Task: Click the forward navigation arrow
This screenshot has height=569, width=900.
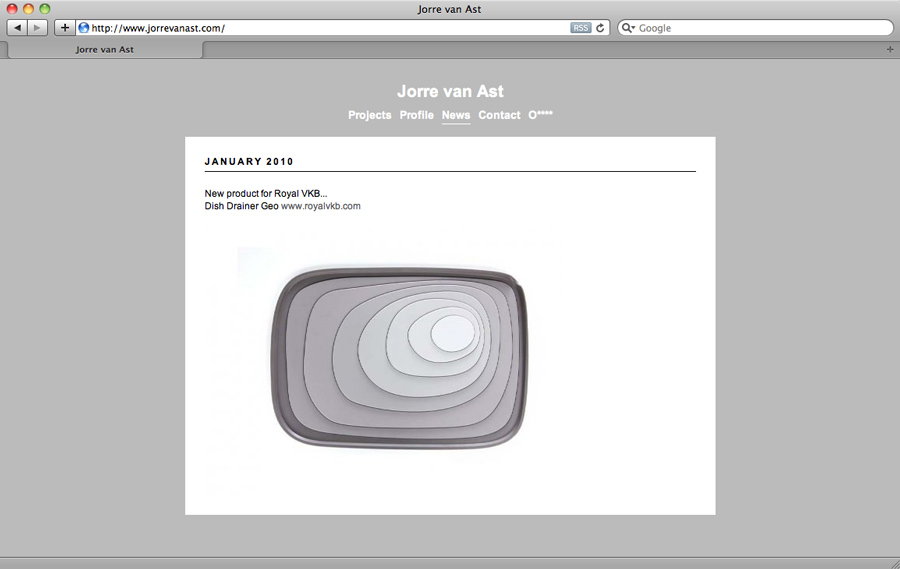Action: [37, 28]
